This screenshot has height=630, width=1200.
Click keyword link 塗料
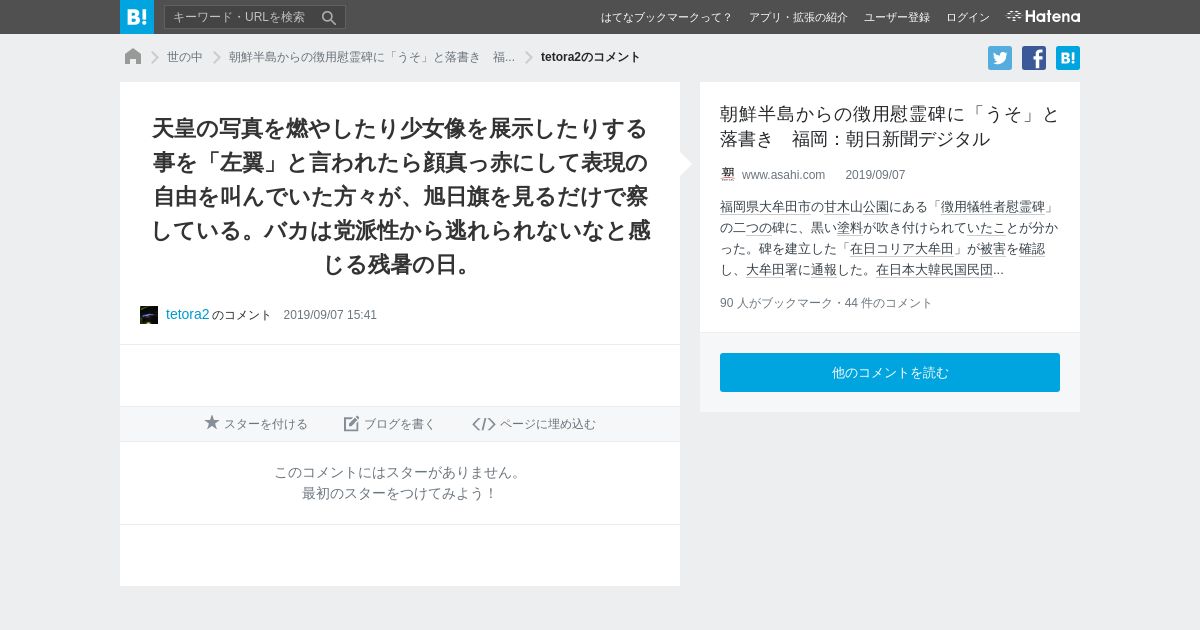(850, 228)
